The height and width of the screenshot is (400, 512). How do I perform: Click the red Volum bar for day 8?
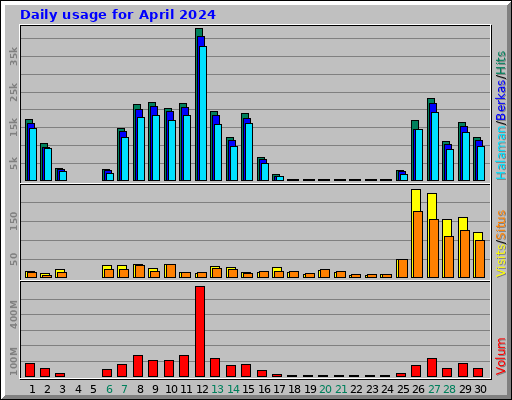click(x=138, y=366)
